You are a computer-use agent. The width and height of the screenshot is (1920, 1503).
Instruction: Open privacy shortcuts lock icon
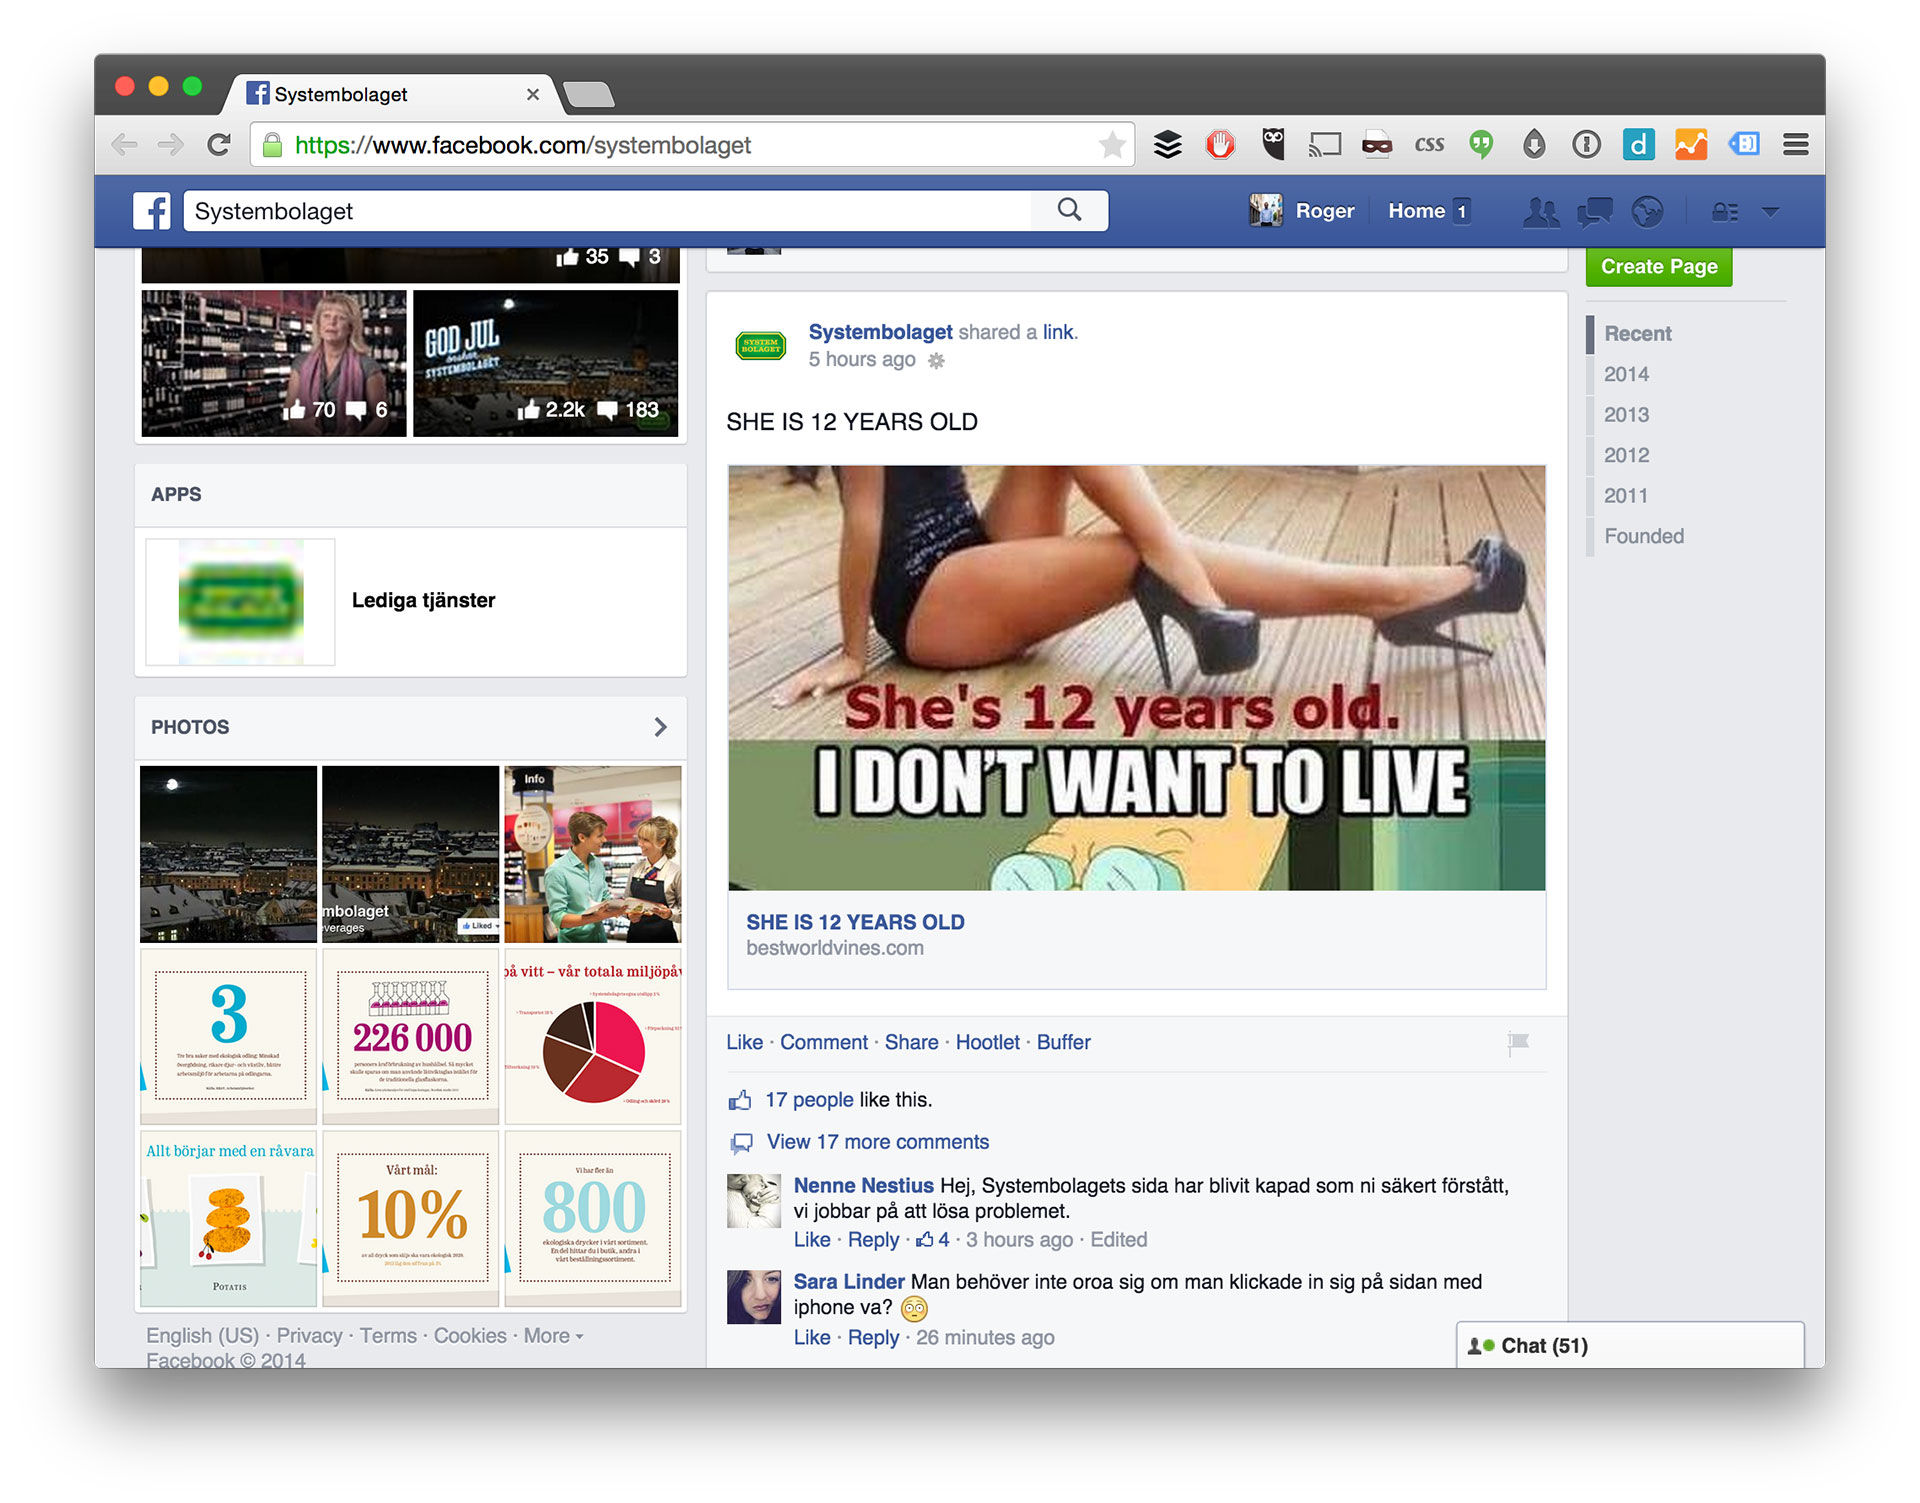1725,211
